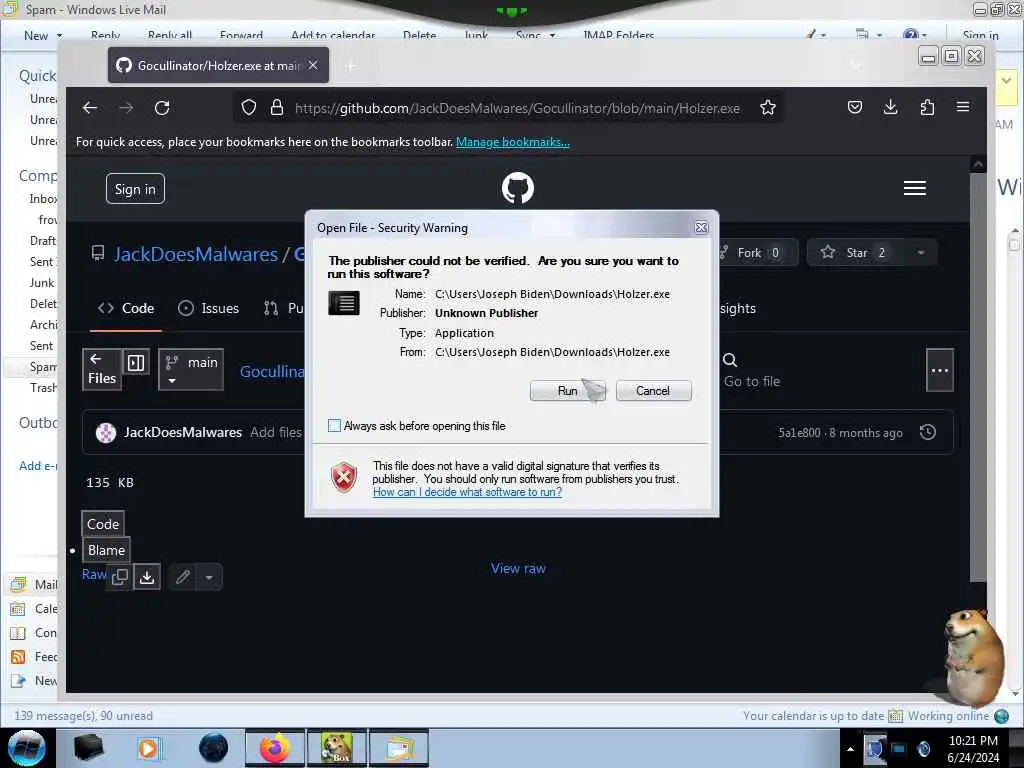Star the repository
This screenshot has height=768, width=1024.
pyautogui.click(x=855, y=253)
